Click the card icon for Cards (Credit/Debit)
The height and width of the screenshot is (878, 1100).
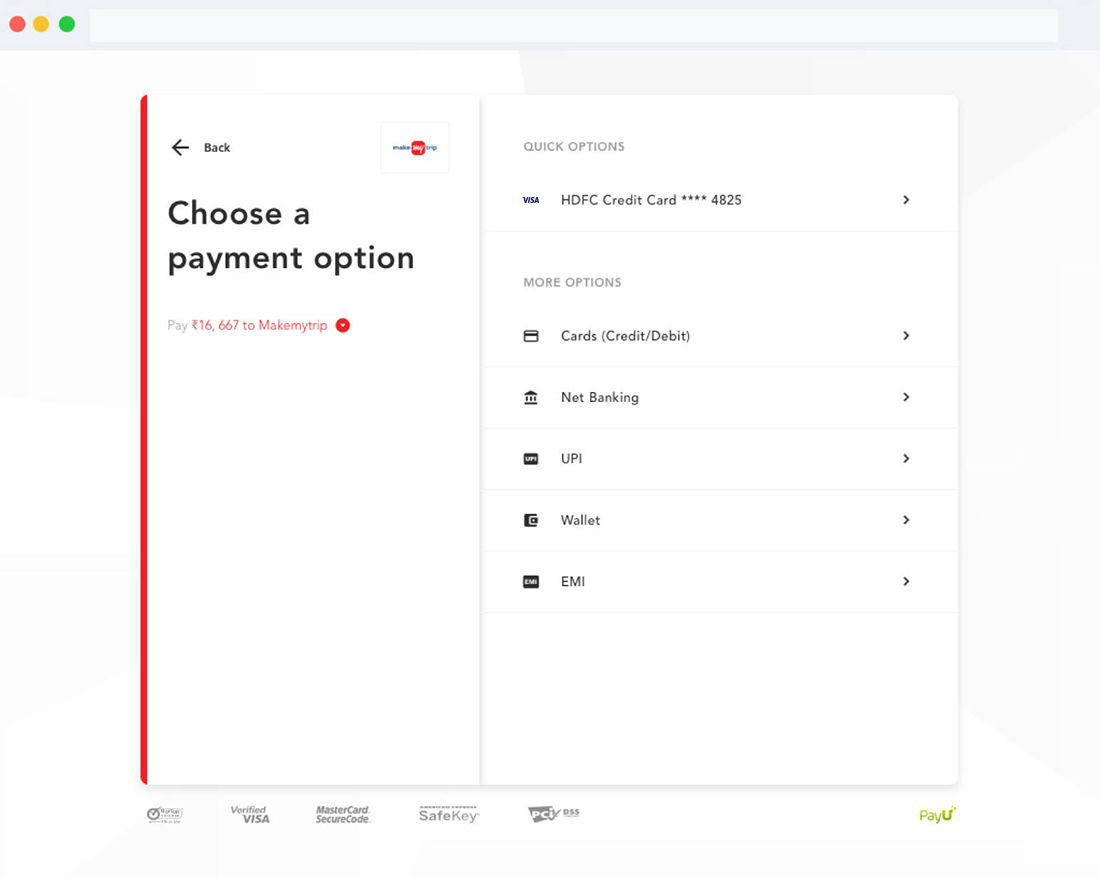[531, 336]
